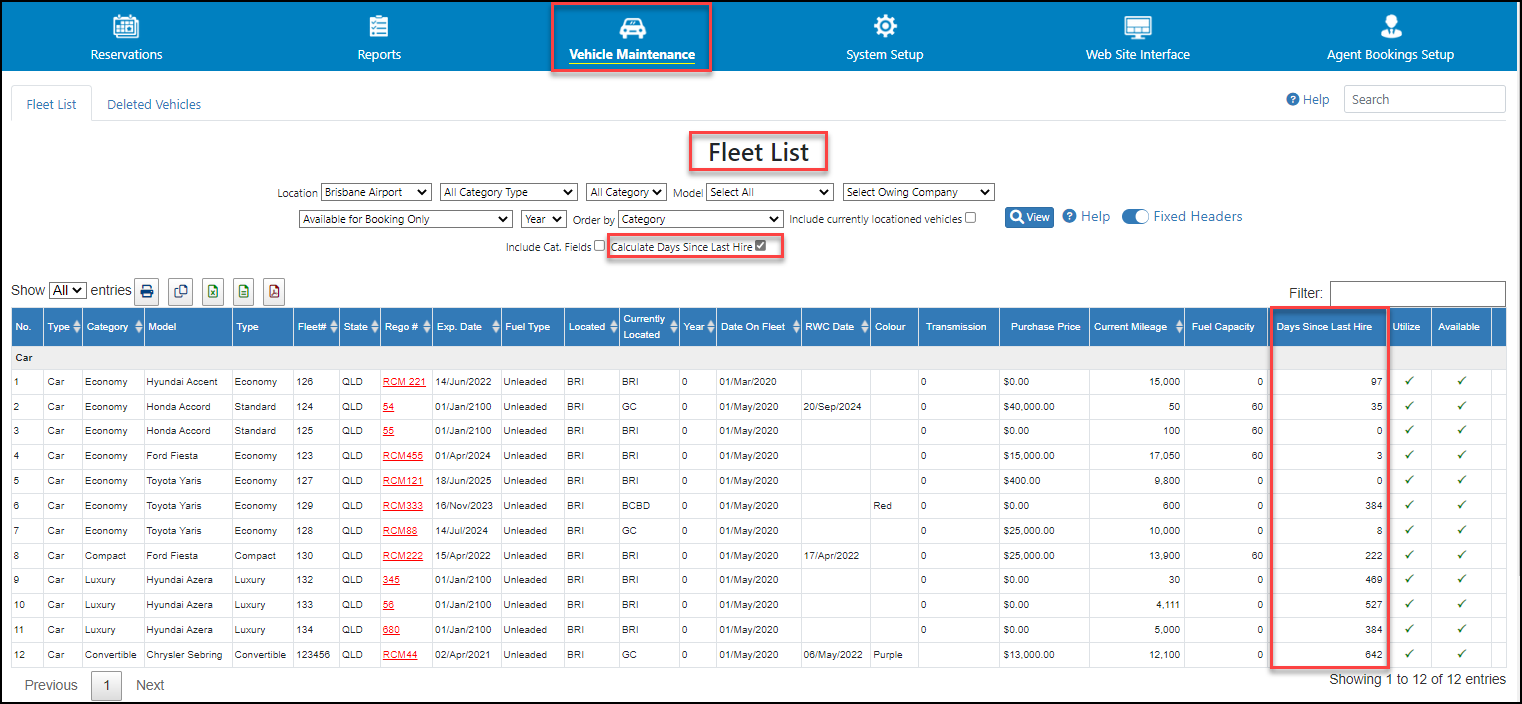Export fleet list to Excel
Viewport: 1522px width, 704px height.
[212, 291]
